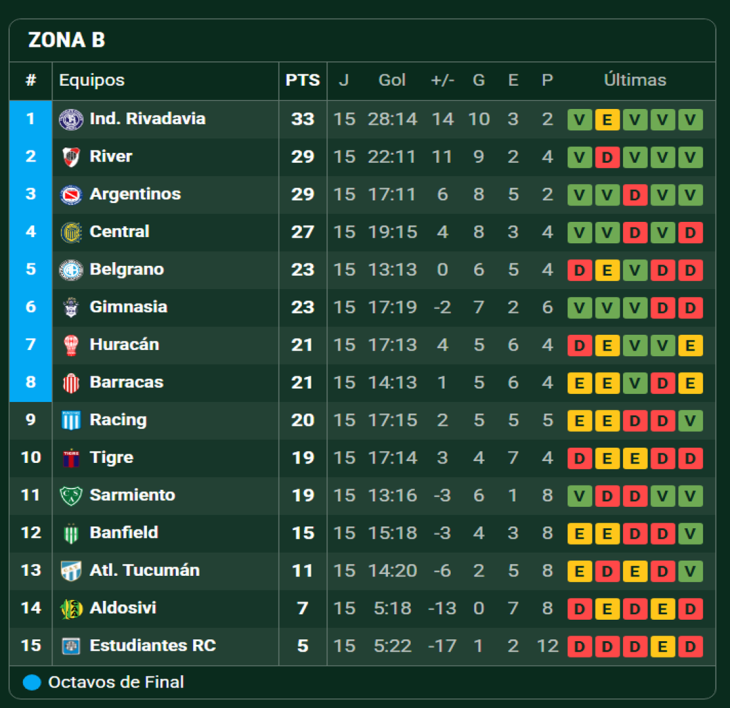The width and height of the screenshot is (730, 708).
Task: Open the Sarmiento team link
Action: click(132, 495)
